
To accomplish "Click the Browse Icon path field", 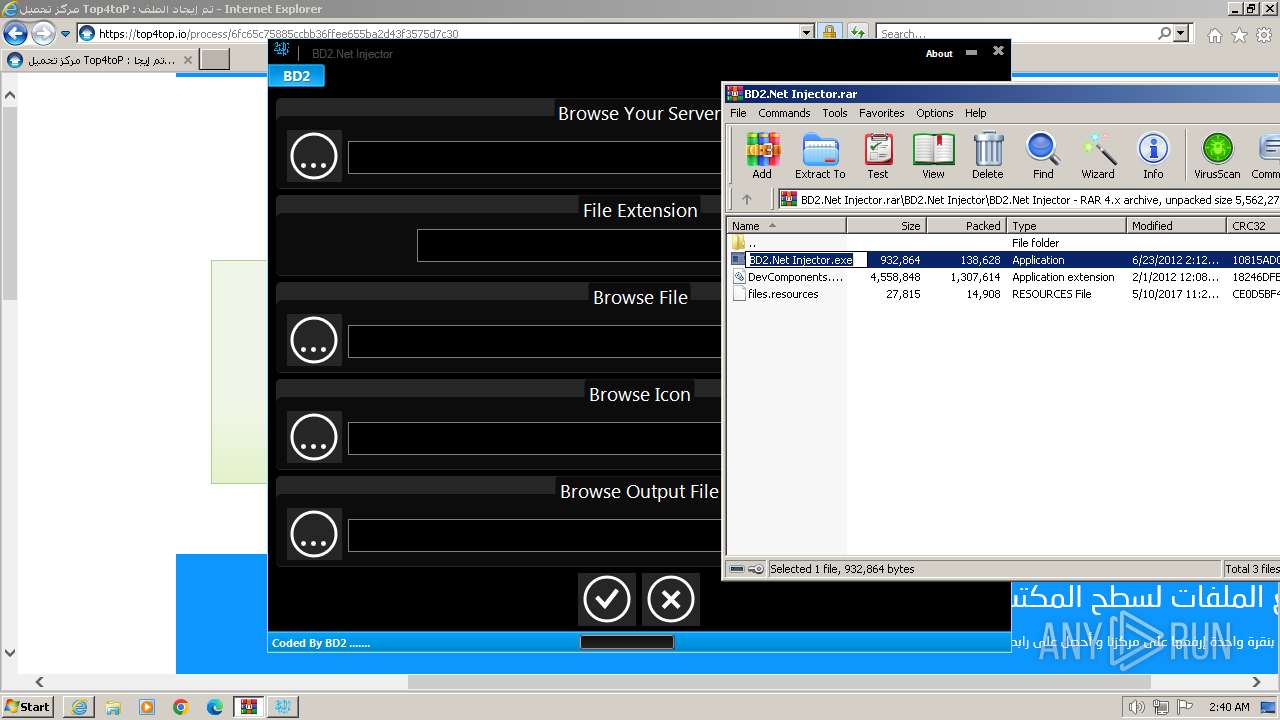I will (534, 439).
